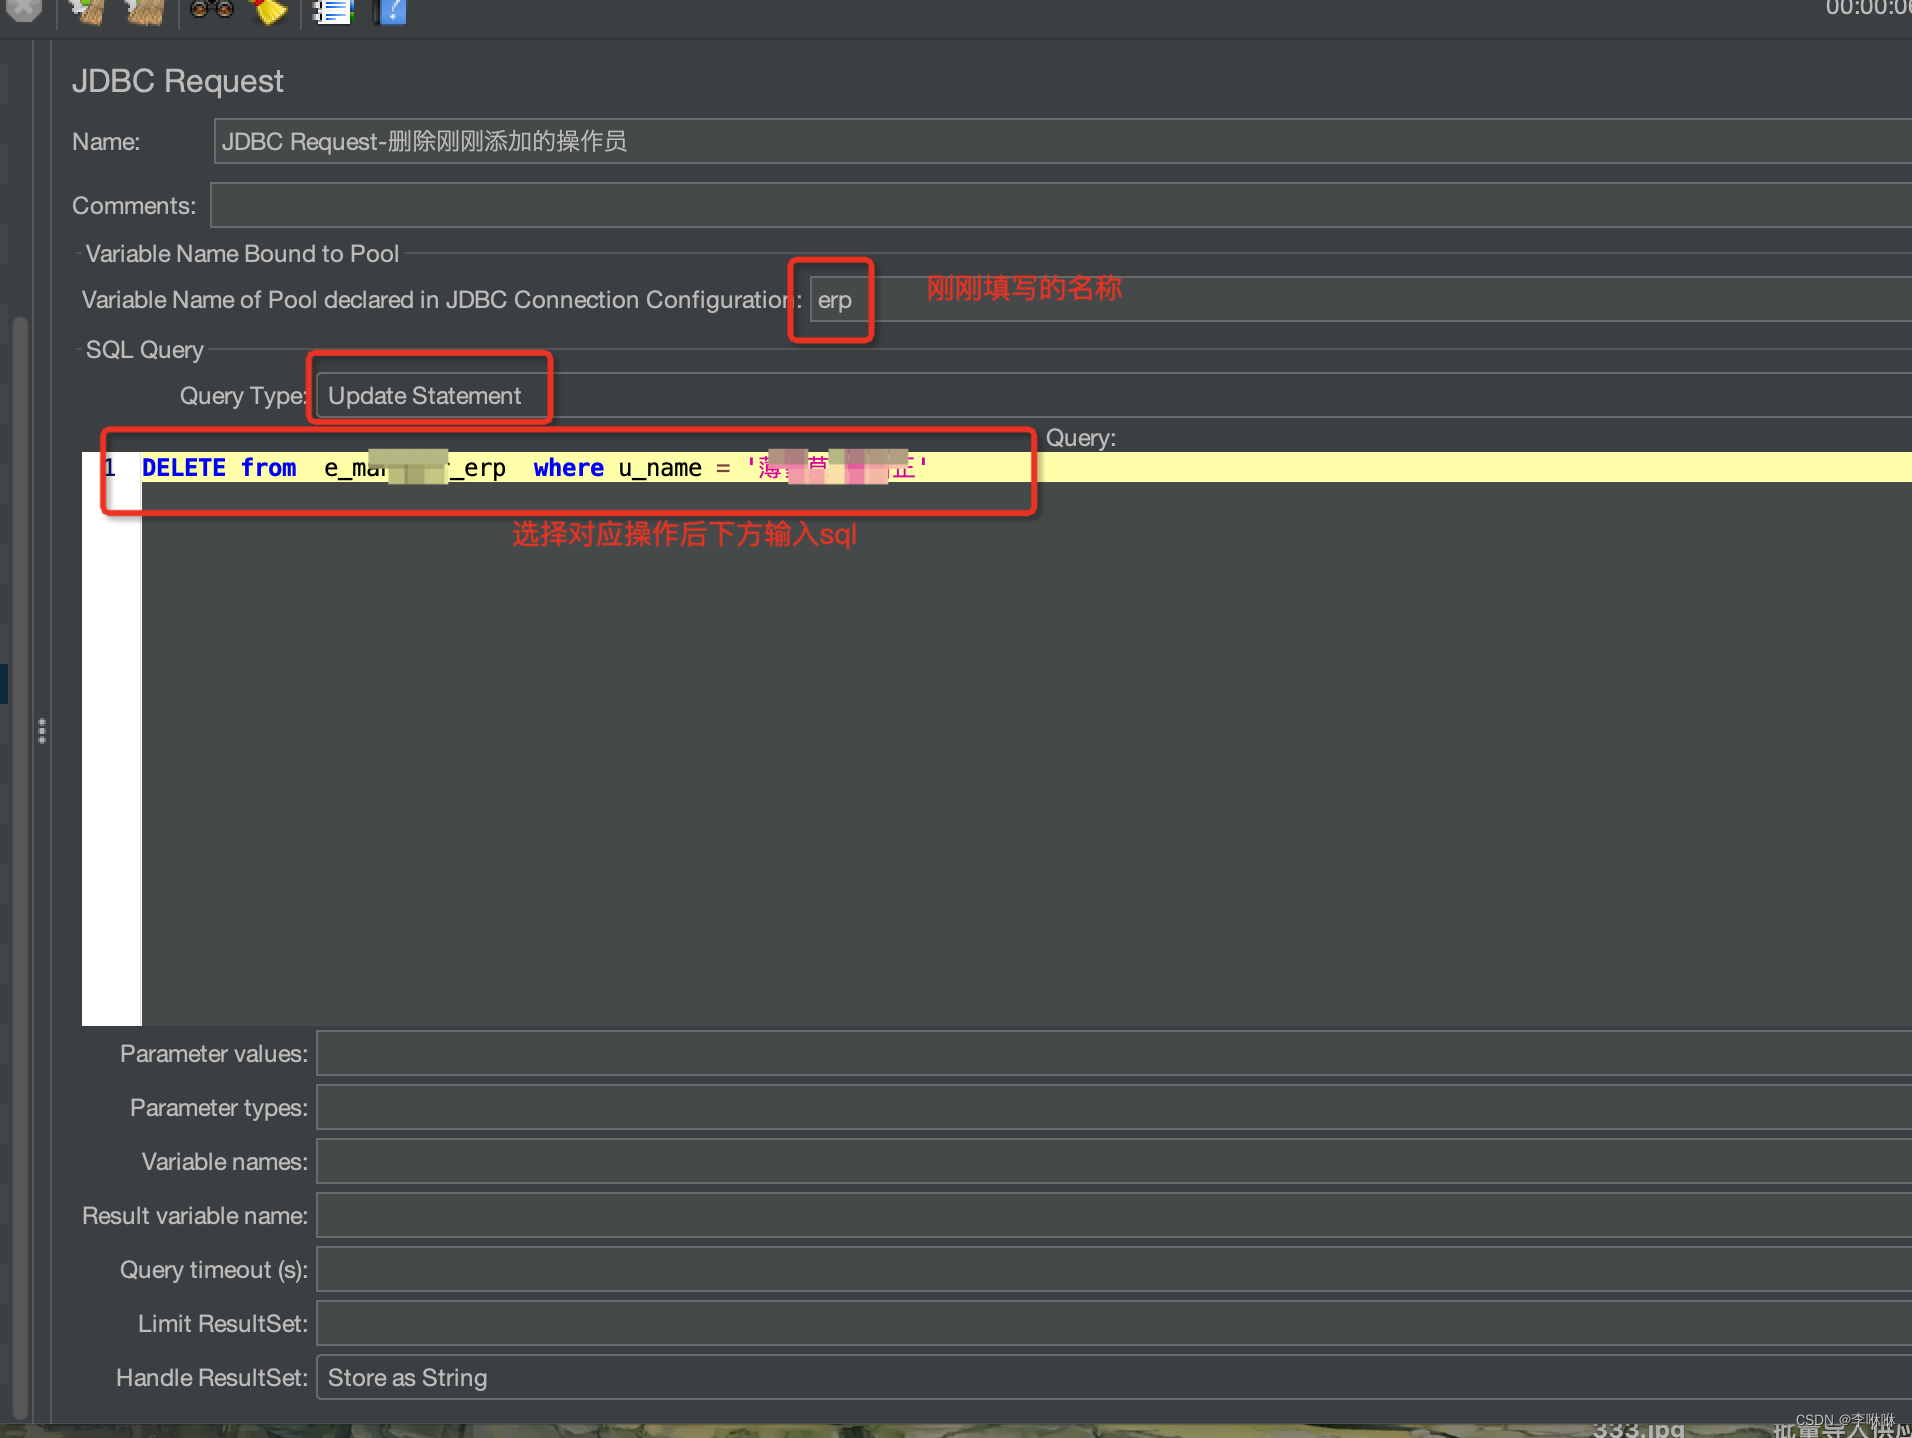Viewport: 1912px width, 1438px height.
Task: Click the yellow Reset Search broom icon
Action: point(268,11)
